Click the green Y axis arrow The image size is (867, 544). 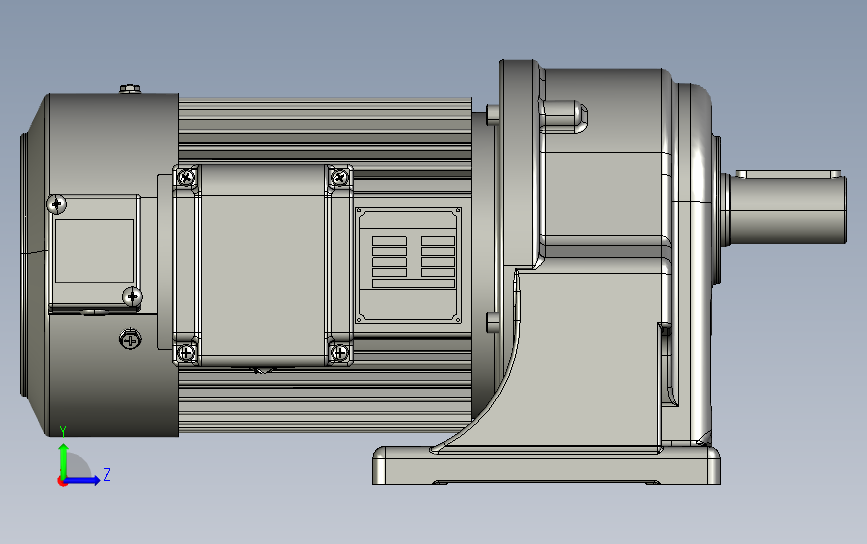[63, 461]
